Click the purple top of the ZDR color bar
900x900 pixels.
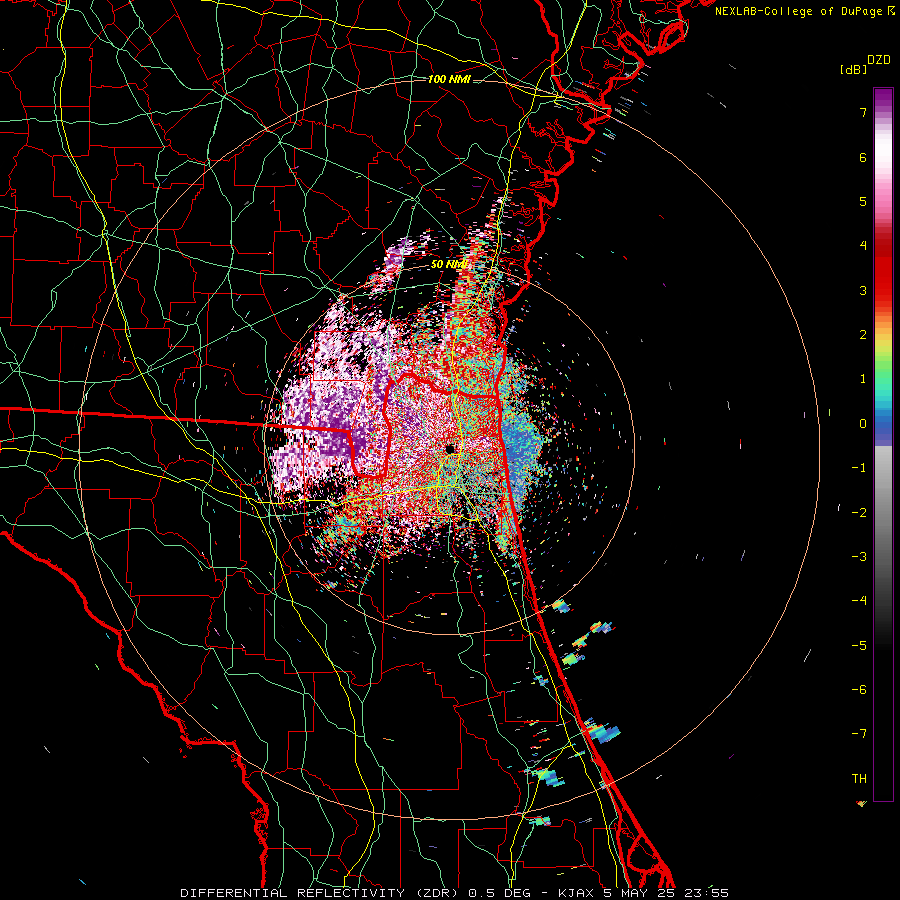883,98
